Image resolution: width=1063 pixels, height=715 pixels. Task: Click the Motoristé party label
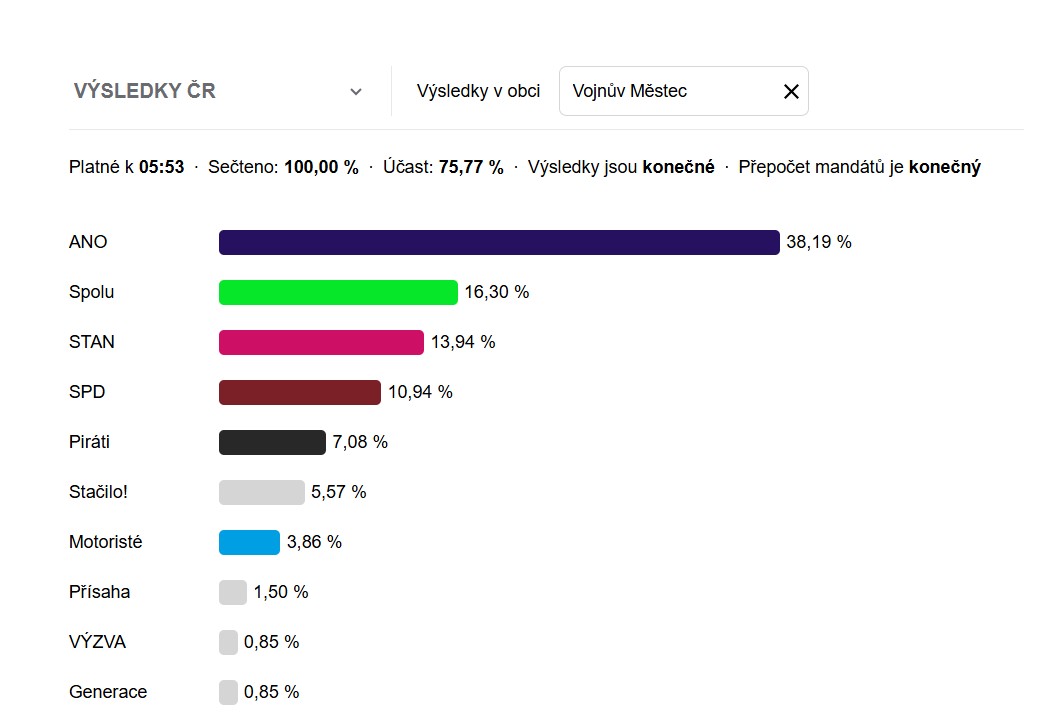pos(106,542)
